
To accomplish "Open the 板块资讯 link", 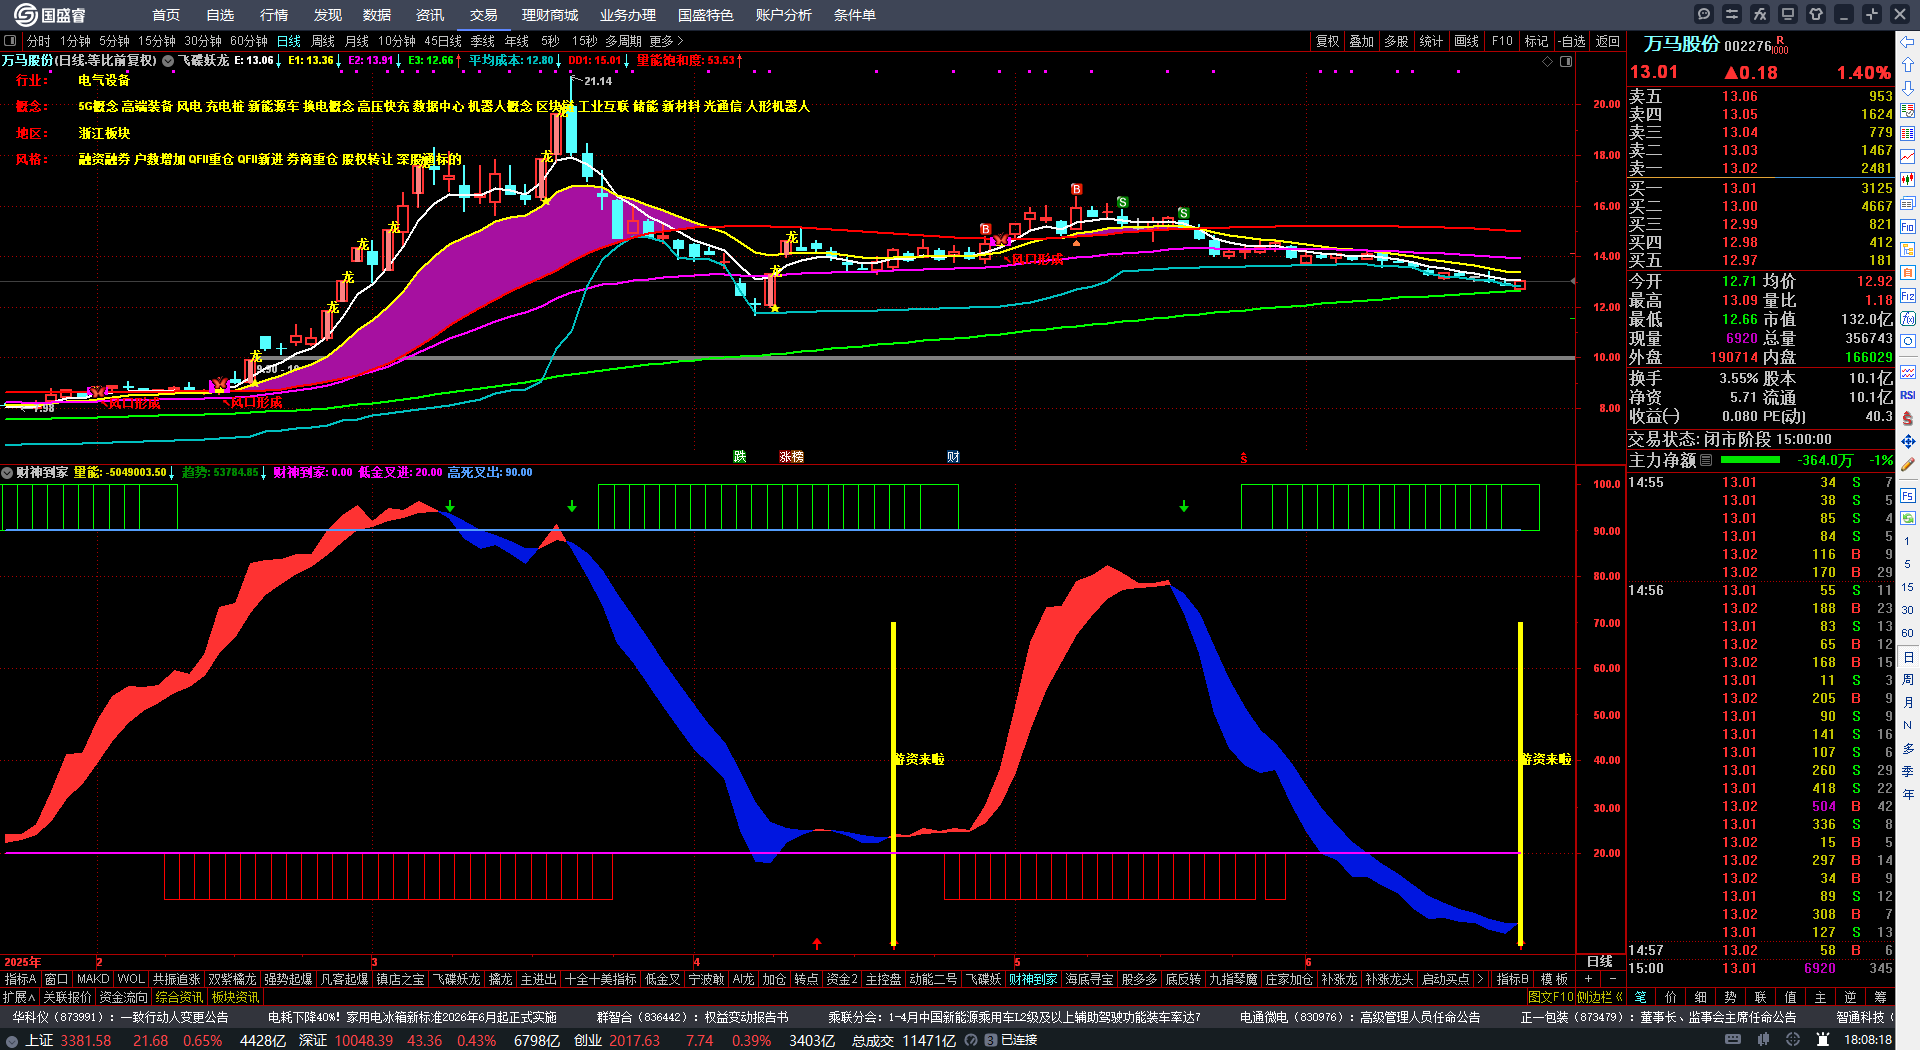I will 235,997.
